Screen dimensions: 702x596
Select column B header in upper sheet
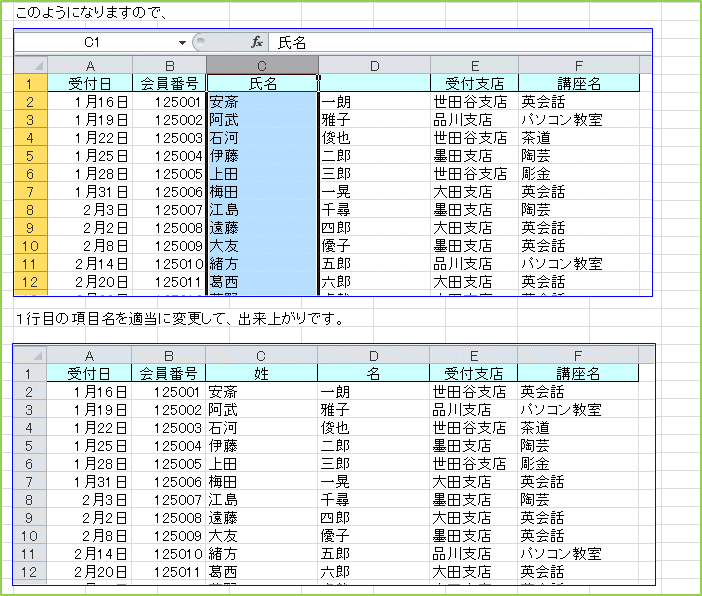[x=170, y=66]
